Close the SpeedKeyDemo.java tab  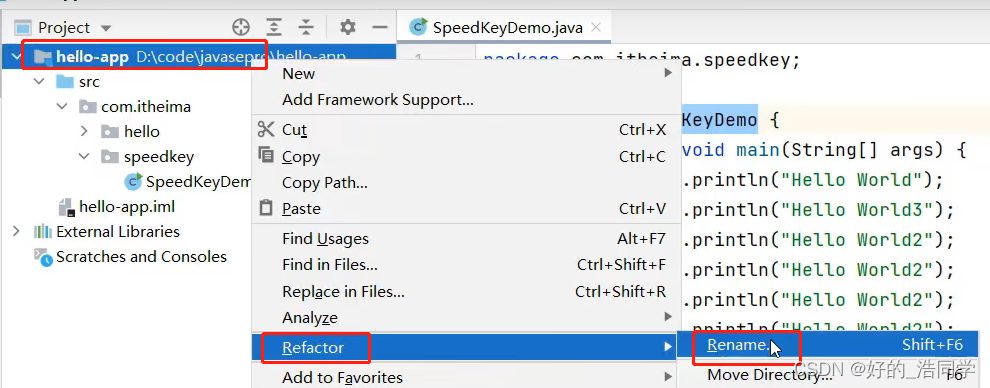point(595,27)
